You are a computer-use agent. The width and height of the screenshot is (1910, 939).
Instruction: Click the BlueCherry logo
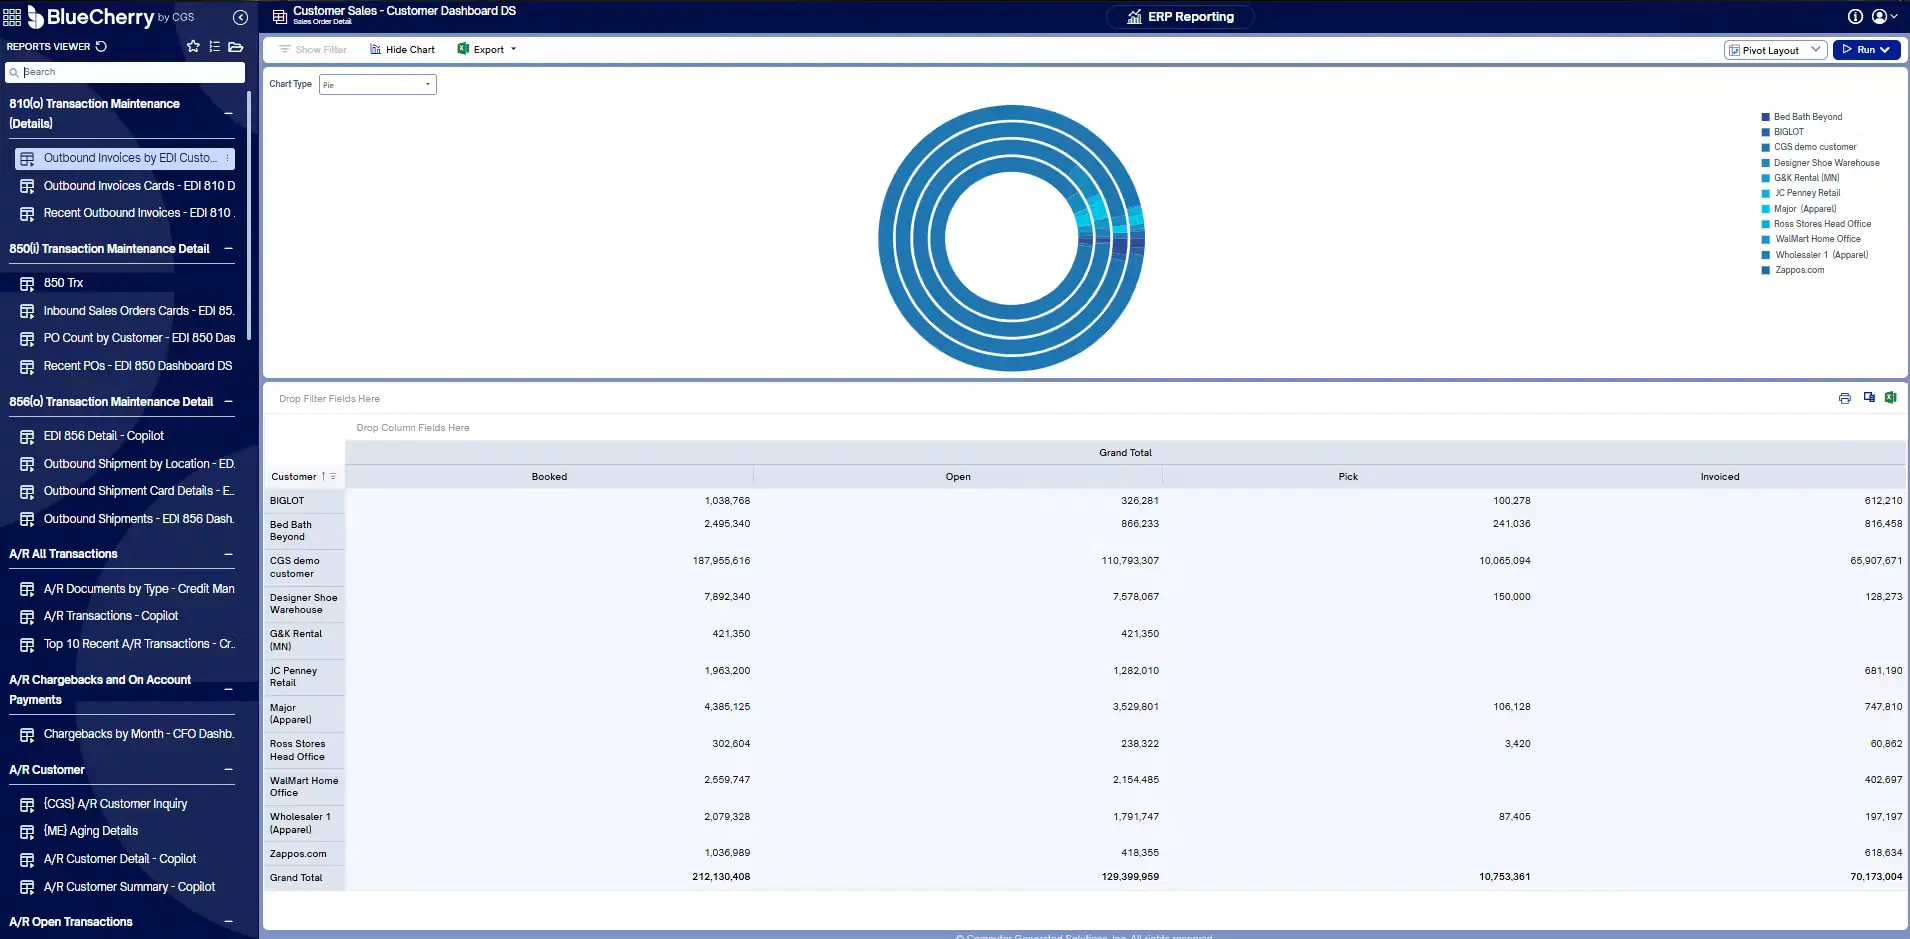pyautogui.click(x=110, y=17)
